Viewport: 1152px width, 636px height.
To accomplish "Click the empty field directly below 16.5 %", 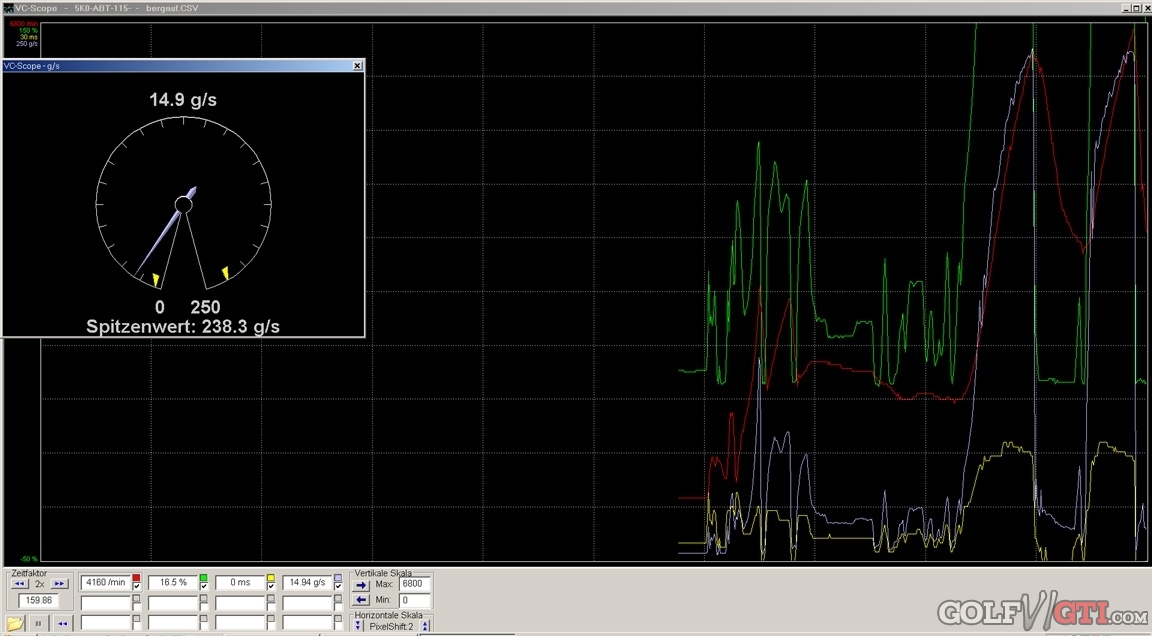I will click(x=173, y=603).
